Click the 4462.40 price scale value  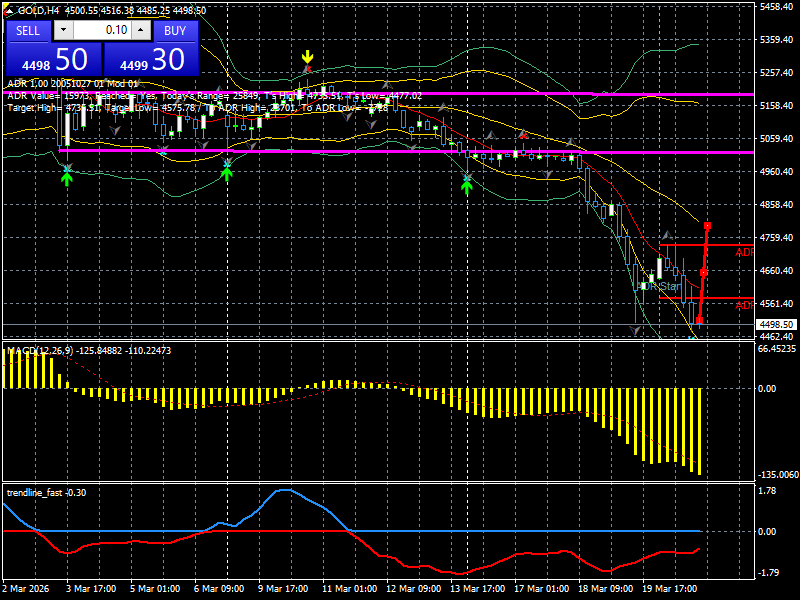777,337
